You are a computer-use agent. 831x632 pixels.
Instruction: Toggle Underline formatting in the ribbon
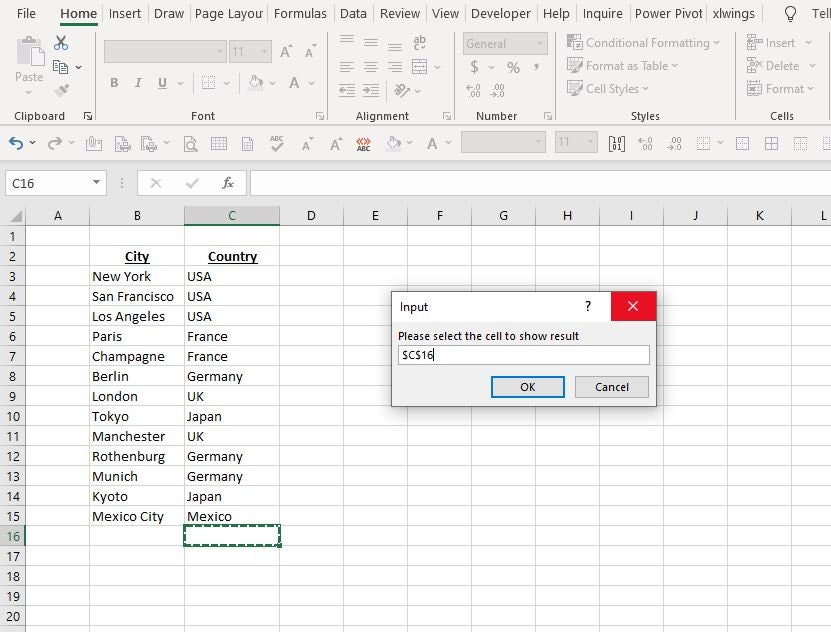[162, 83]
